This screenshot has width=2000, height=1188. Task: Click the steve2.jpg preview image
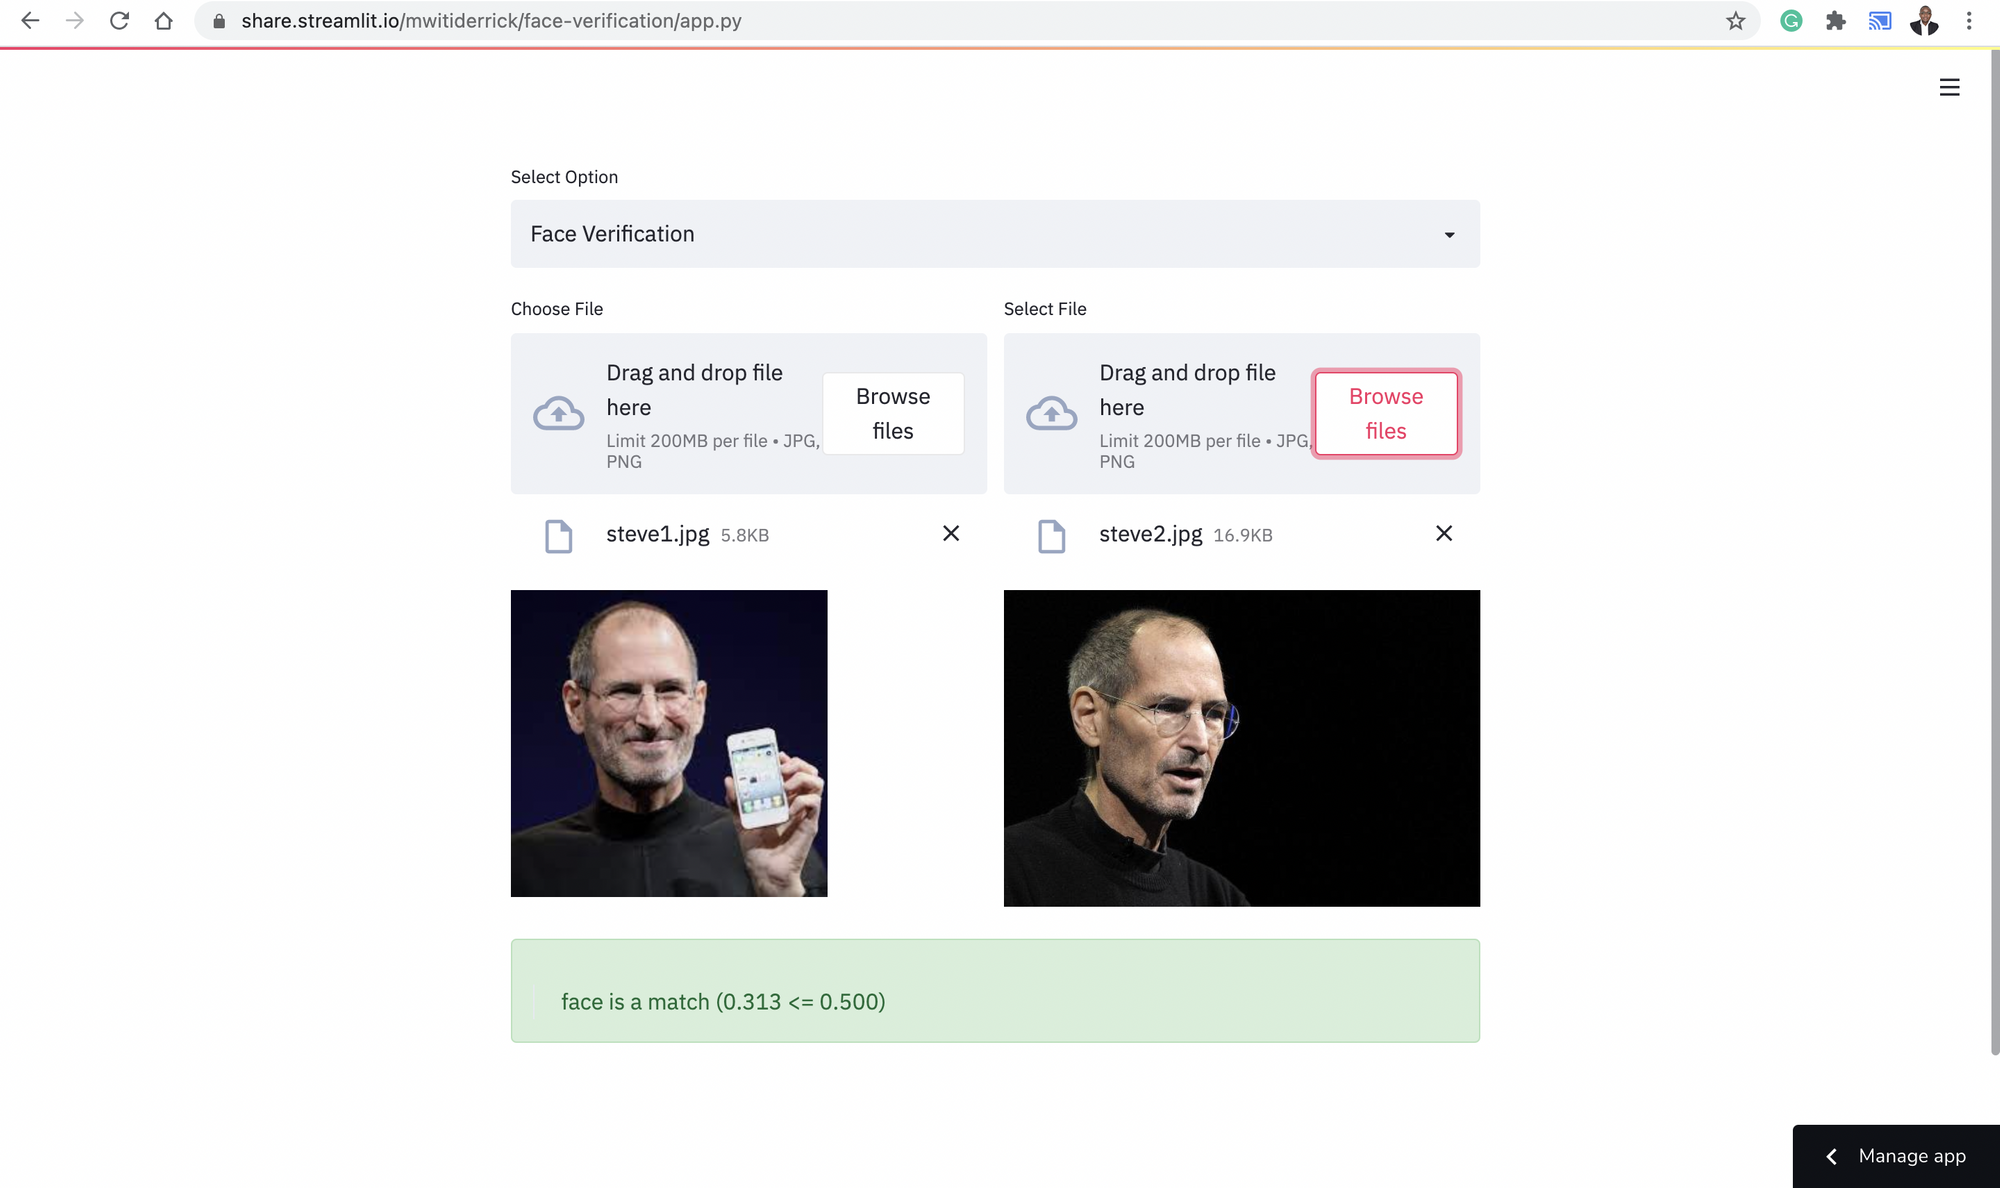pos(1241,748)
